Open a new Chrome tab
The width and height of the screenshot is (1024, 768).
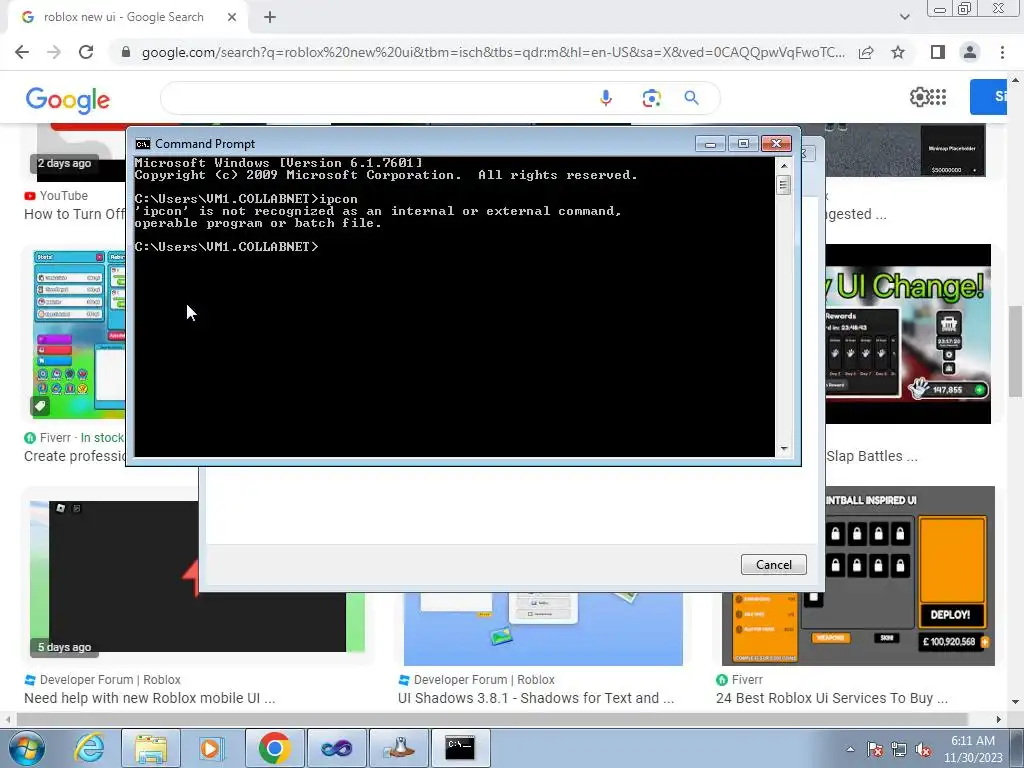(270, 18)
